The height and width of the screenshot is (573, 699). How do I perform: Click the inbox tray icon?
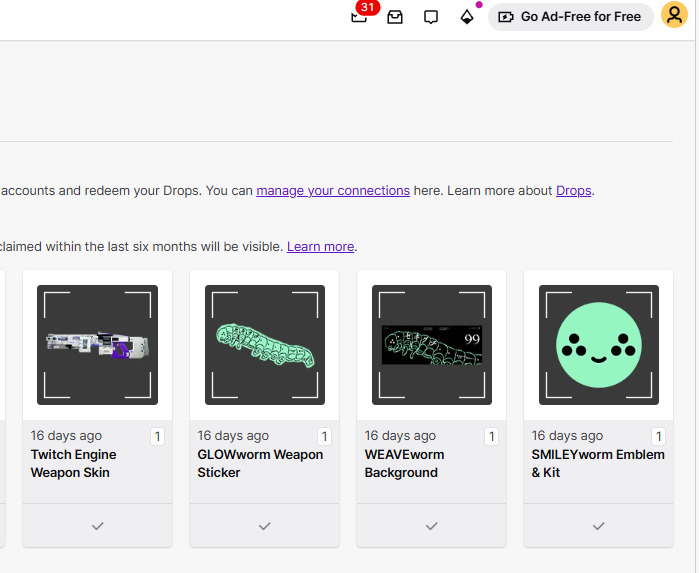point(395,17)
